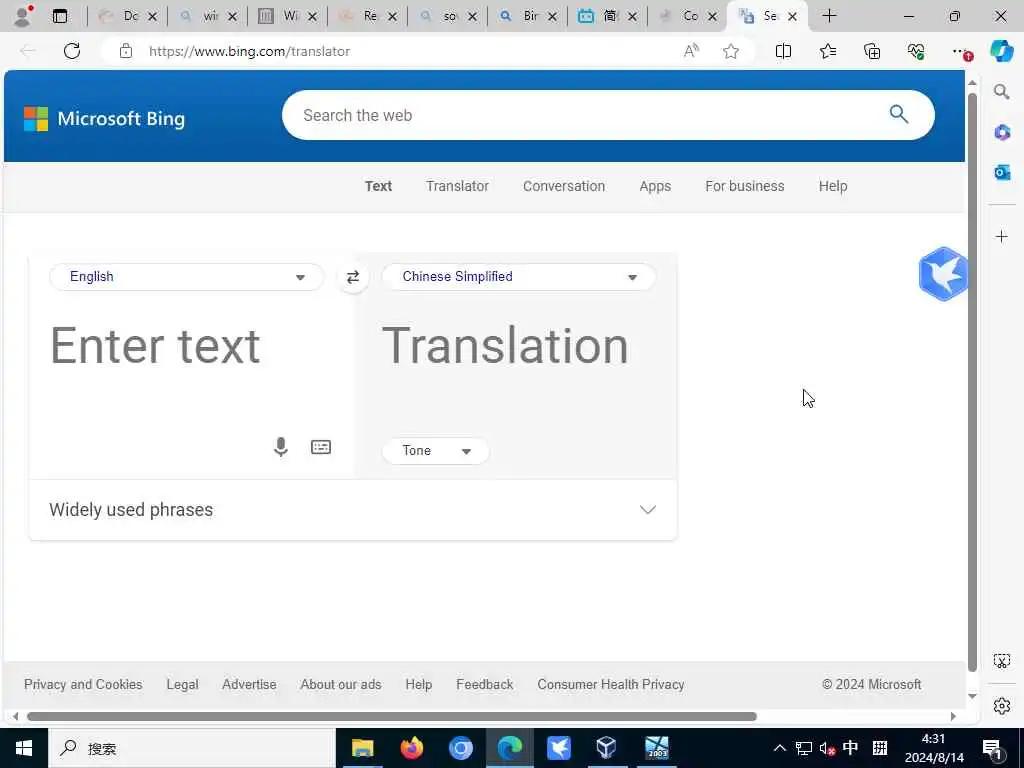Open About our ads link
Screen dimensions: 1024x768
tap(340, 684)
